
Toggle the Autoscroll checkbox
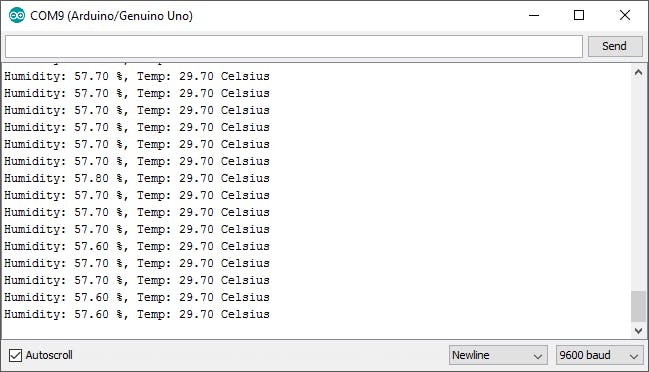pos(15,355)
